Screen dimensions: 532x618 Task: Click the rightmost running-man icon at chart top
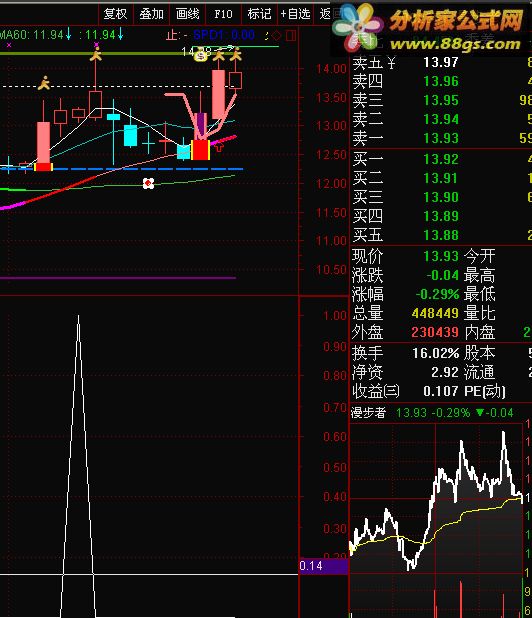(x=235, y=54)
